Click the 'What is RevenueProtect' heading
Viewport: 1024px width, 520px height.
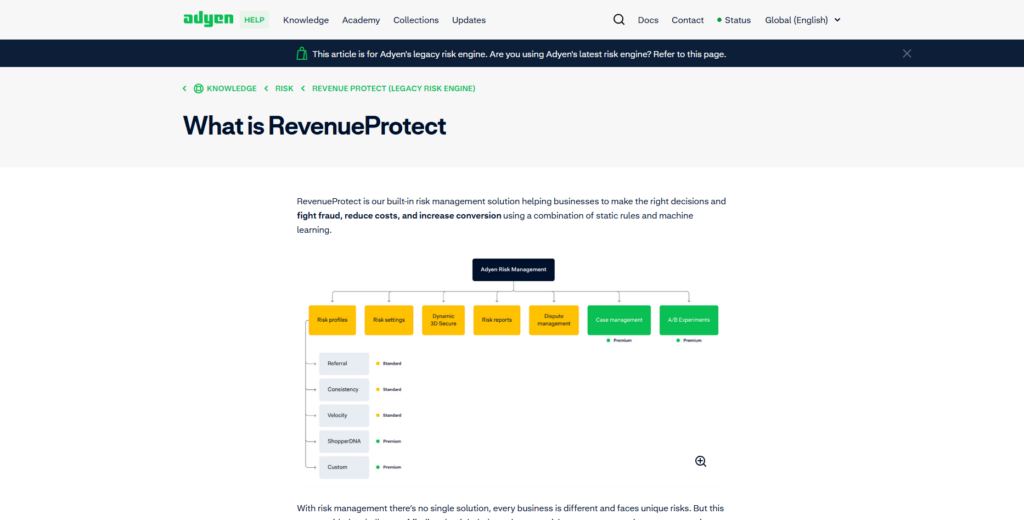pyautogui.click(x=315, y=125)
